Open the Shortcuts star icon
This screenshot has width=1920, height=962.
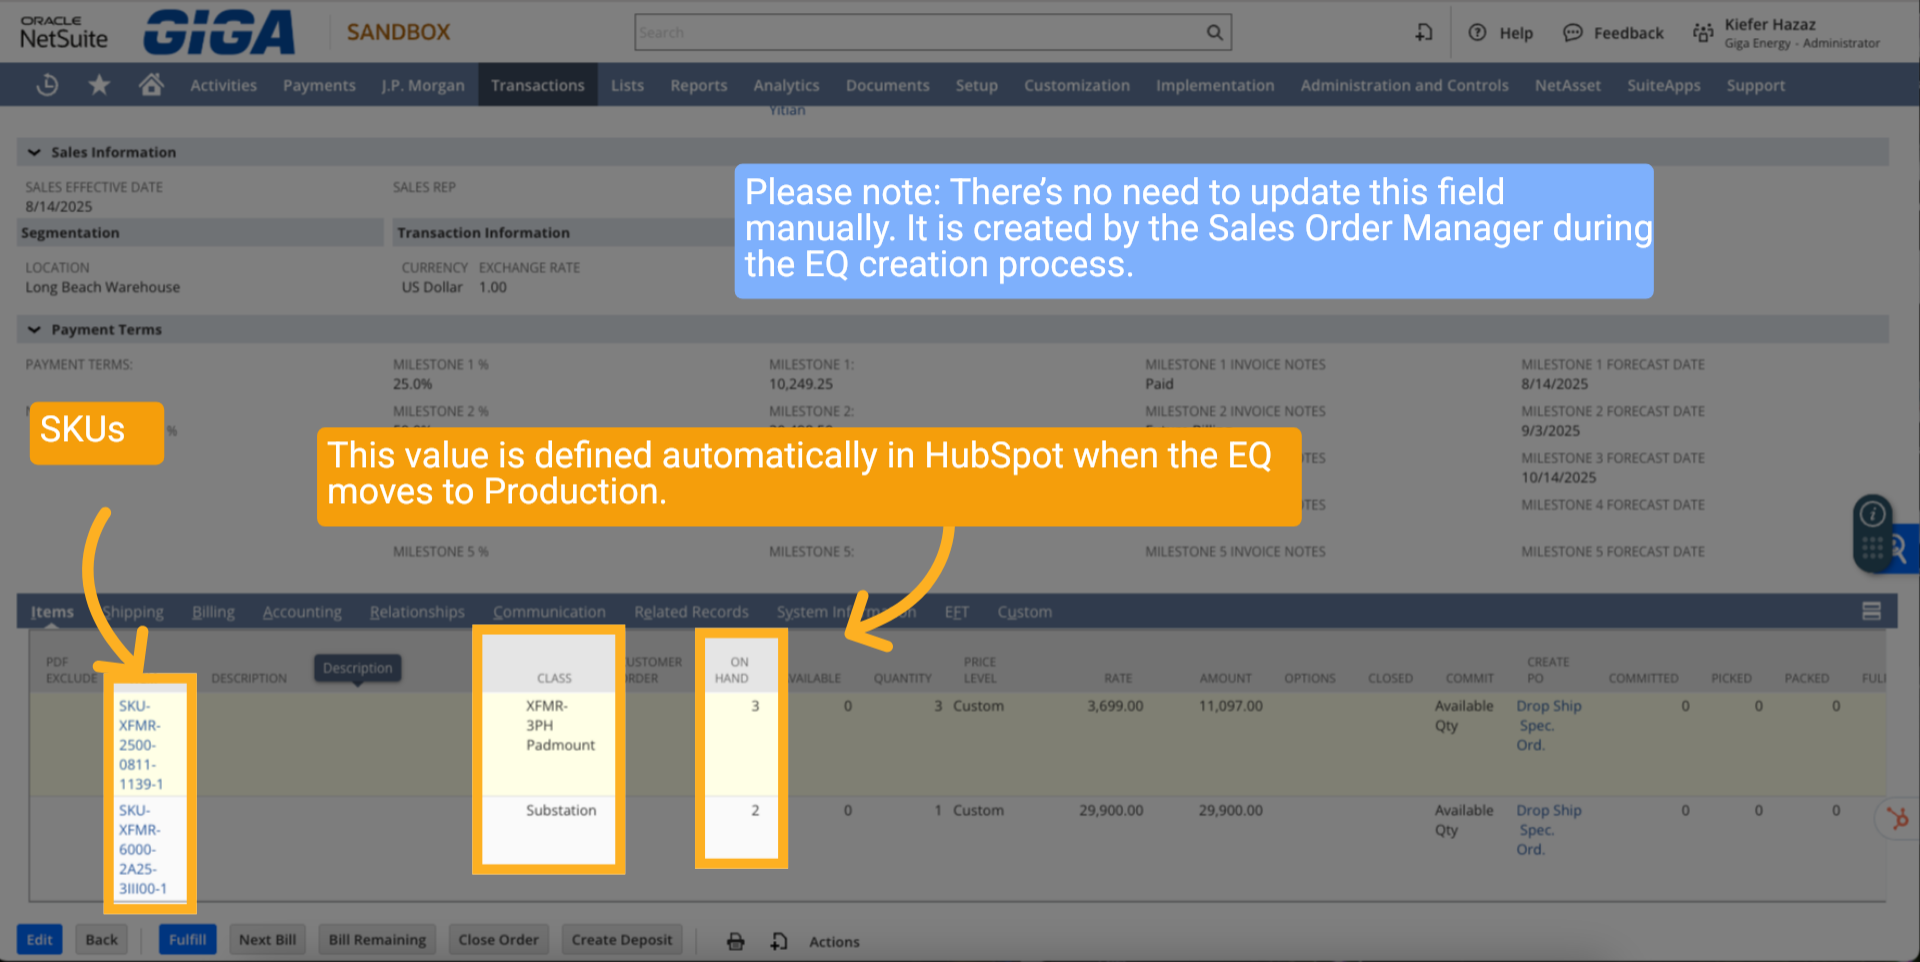[99, 85]
